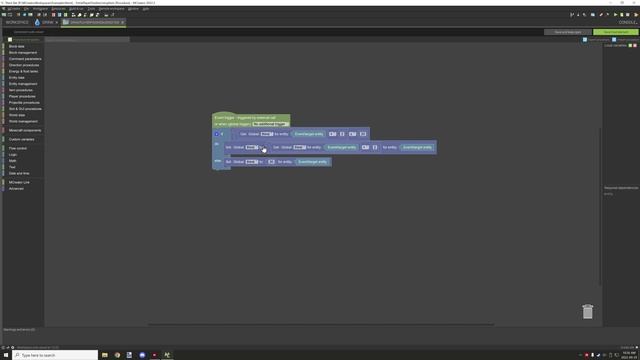640x360 pixels.
Task: Open the CONSOLE tab
Action: [628, 22]
